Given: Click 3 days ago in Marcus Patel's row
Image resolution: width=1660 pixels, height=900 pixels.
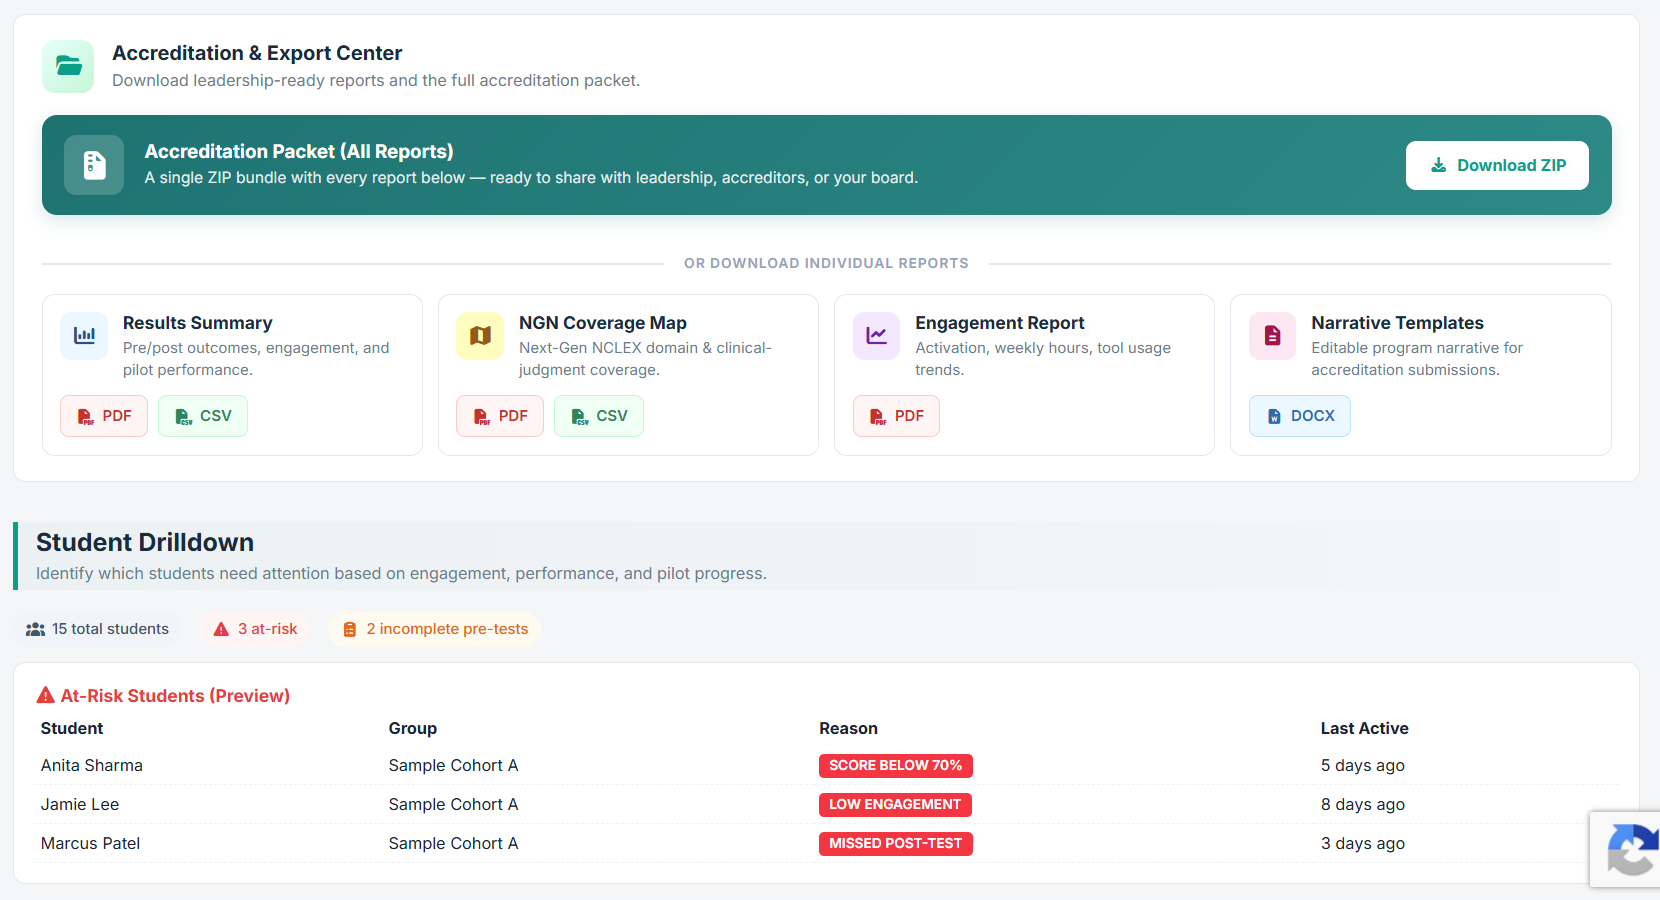Looking at the screenshot, I should click(1363, 843).
